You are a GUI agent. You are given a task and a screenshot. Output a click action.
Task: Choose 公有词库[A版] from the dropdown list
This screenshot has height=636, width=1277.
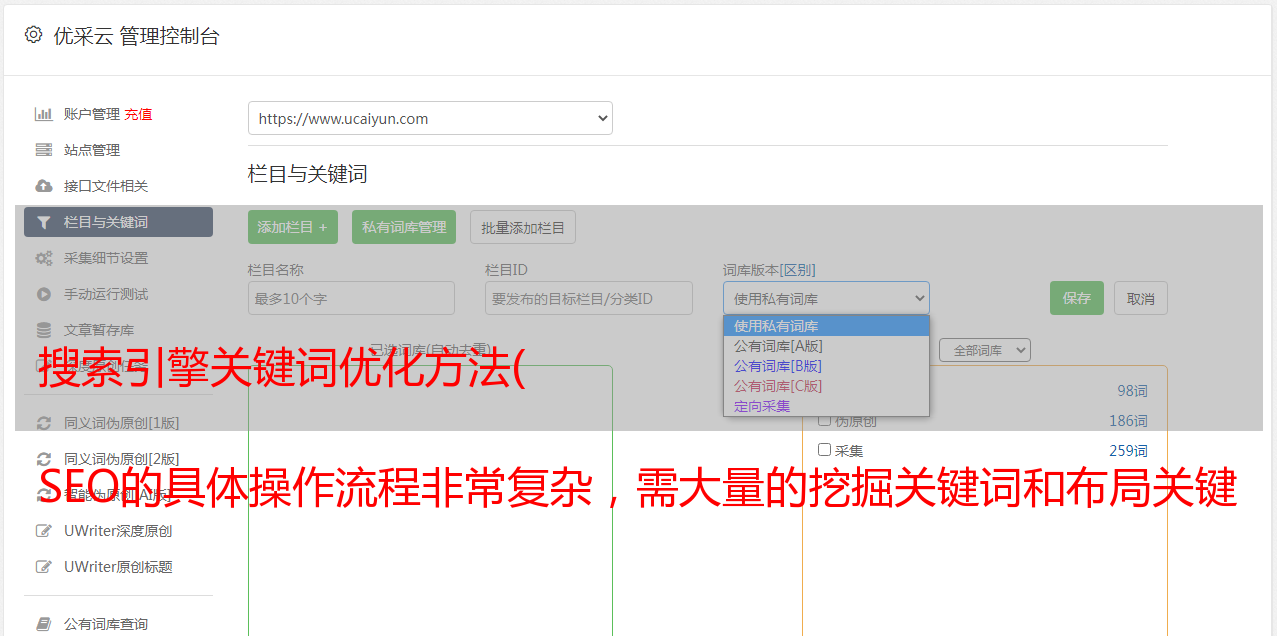[x=826, y=346]
